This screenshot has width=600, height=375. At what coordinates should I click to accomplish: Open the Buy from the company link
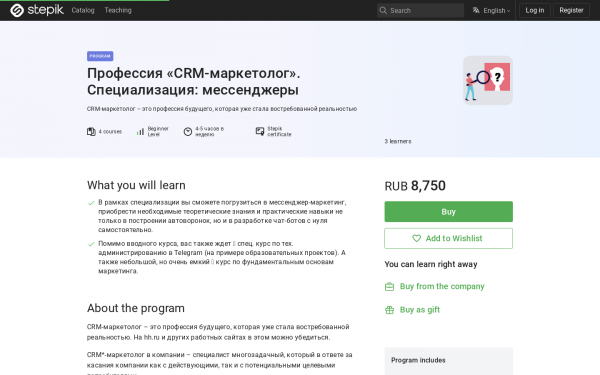point(442,286)
